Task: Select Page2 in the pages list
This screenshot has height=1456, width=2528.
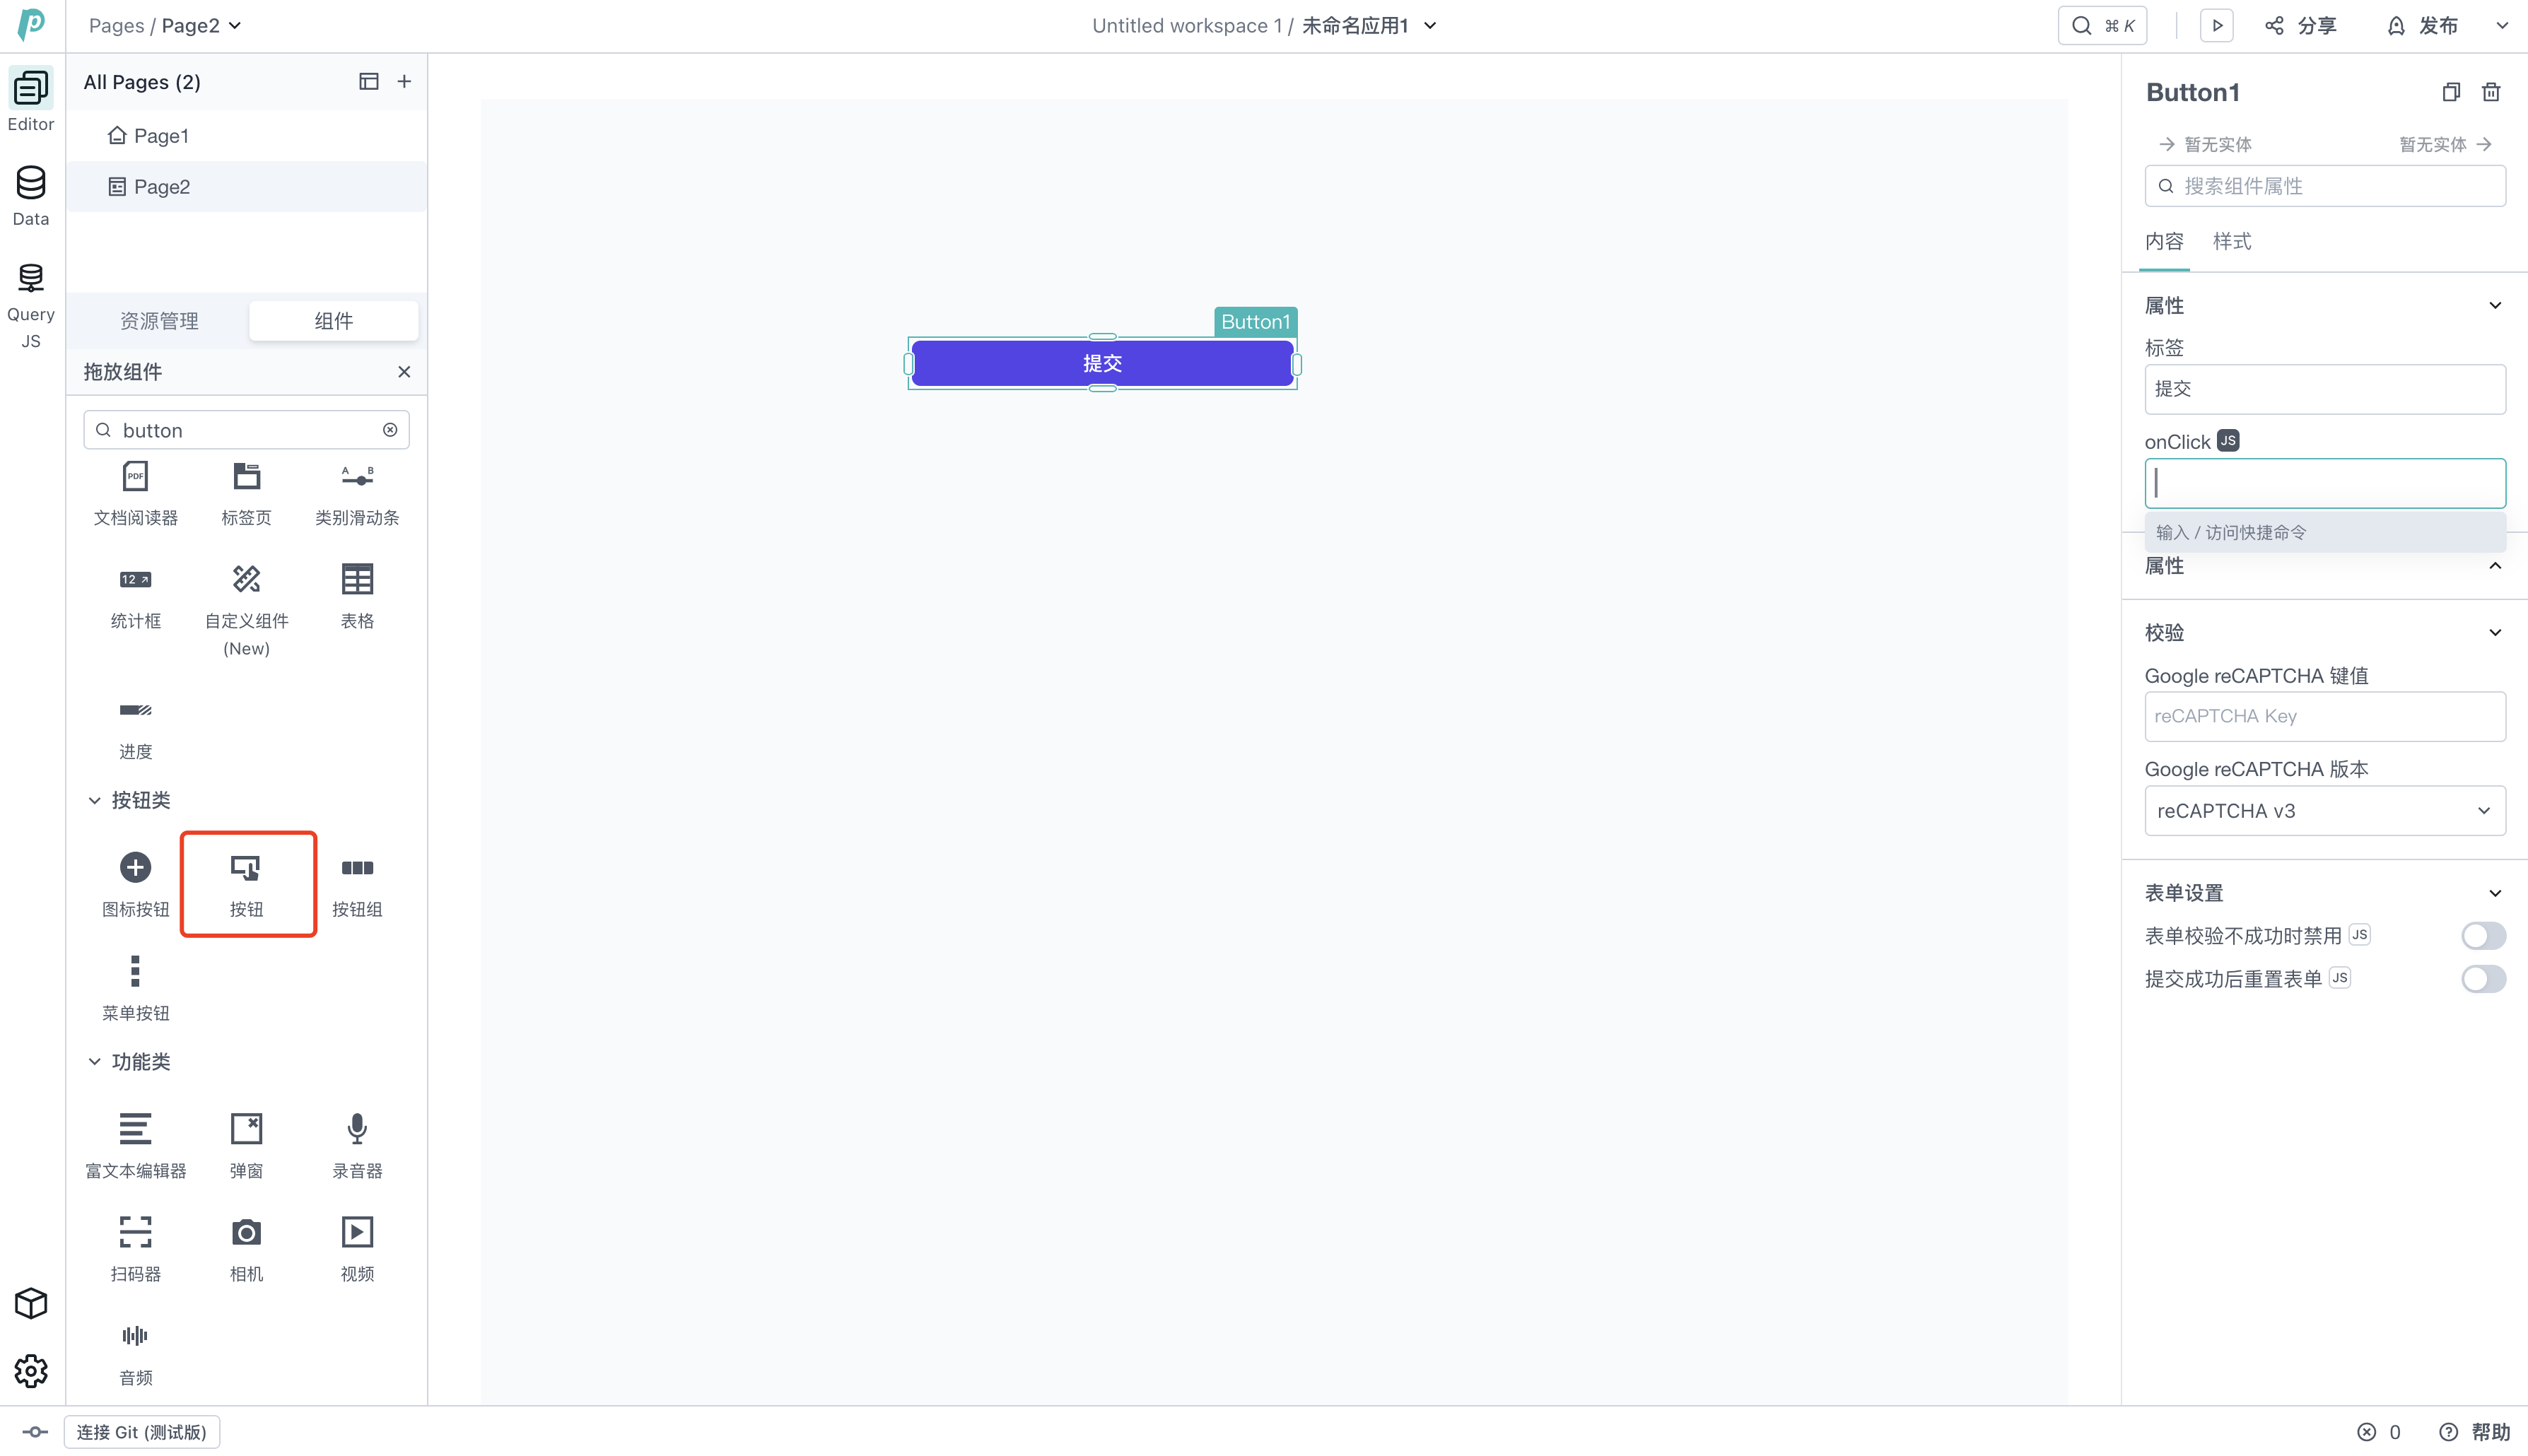Action: pos(246,187)
